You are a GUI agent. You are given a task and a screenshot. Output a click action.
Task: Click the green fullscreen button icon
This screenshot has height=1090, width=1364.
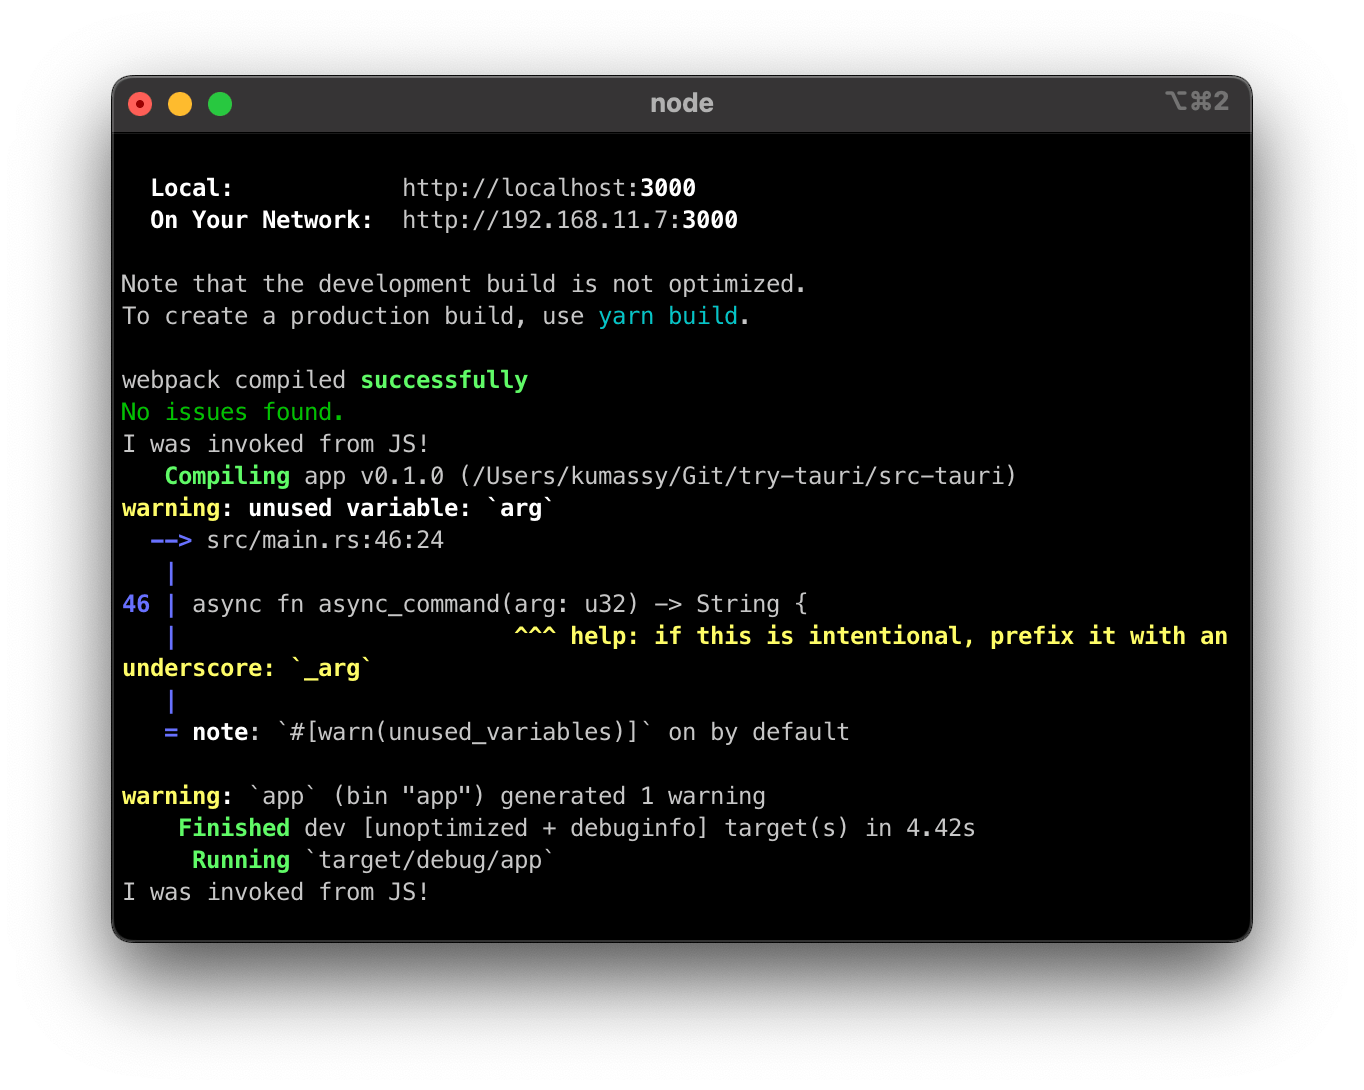coord(219,103)
